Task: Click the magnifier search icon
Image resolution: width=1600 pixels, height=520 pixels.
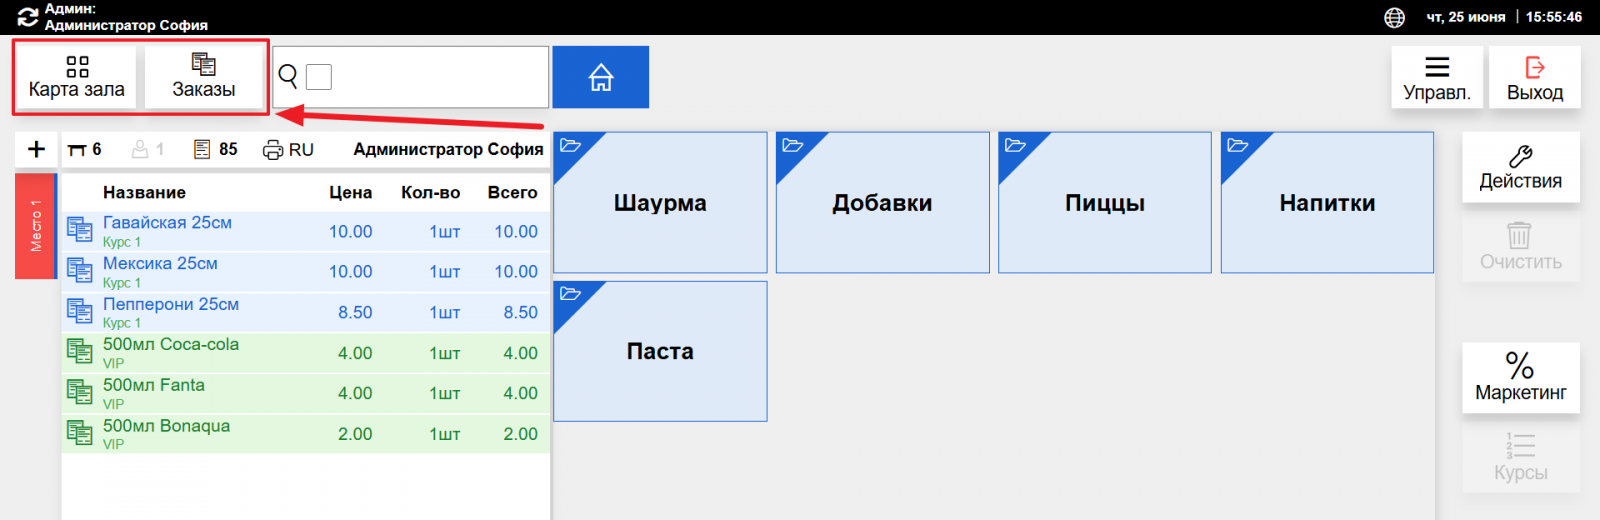Action: (288, 77)
